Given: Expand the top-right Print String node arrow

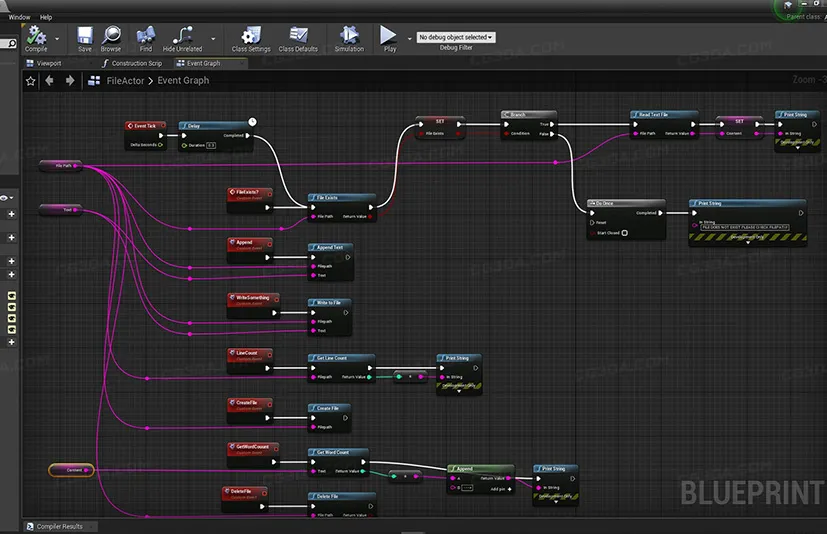Looking at the screenshot, I should pyautogui.click(x=797, y=148).
